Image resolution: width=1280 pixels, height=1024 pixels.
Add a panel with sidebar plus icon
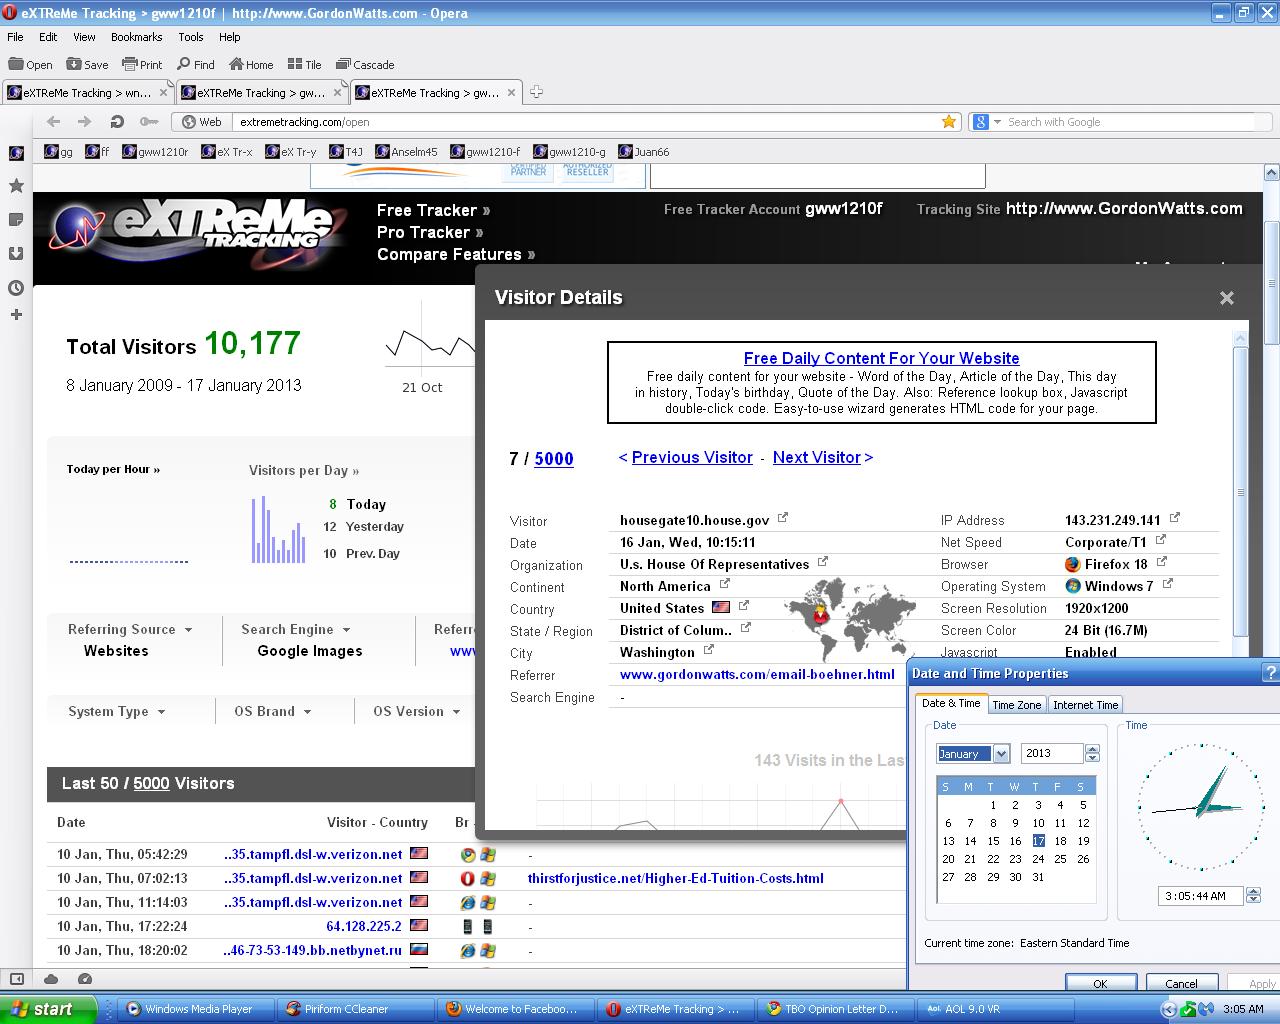[x=16, y=315]
